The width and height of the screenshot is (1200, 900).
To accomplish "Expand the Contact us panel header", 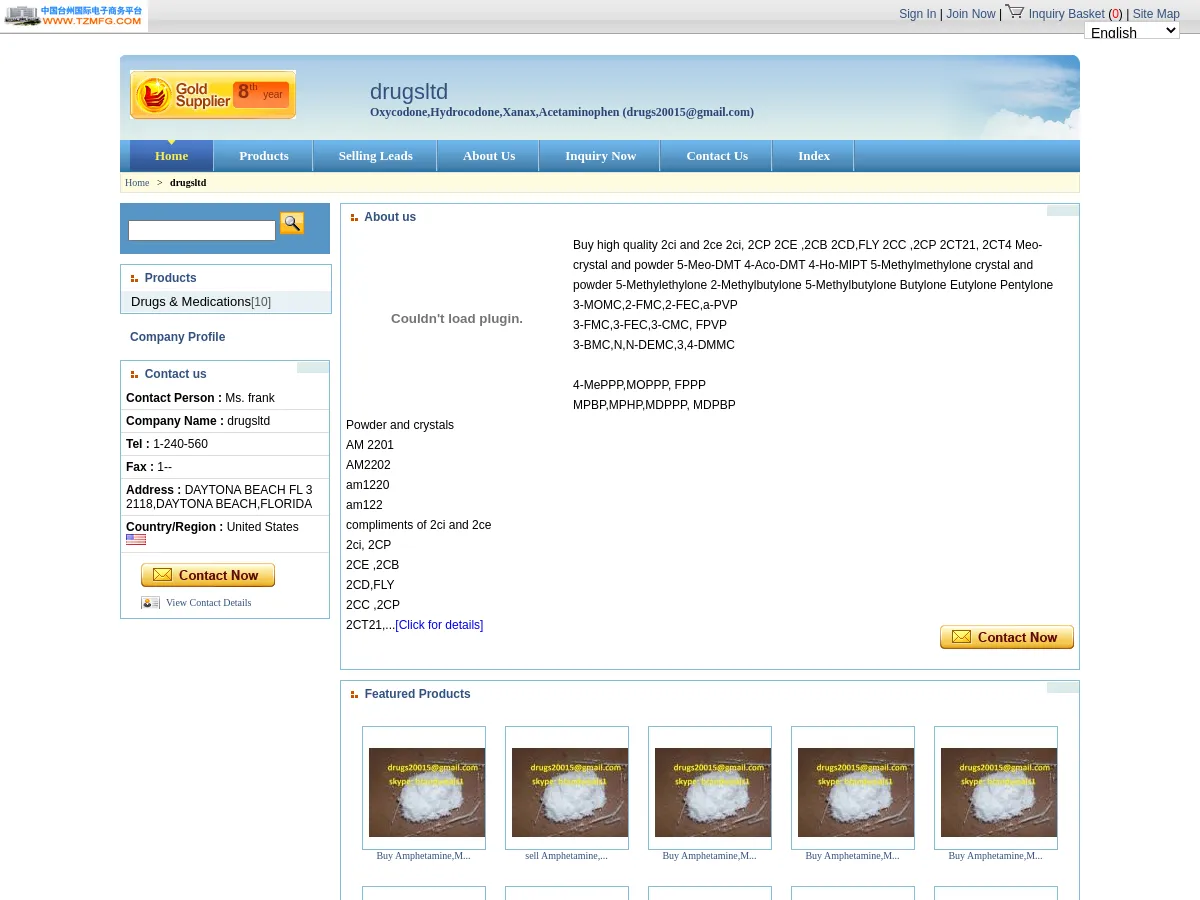I will point(175,374).
